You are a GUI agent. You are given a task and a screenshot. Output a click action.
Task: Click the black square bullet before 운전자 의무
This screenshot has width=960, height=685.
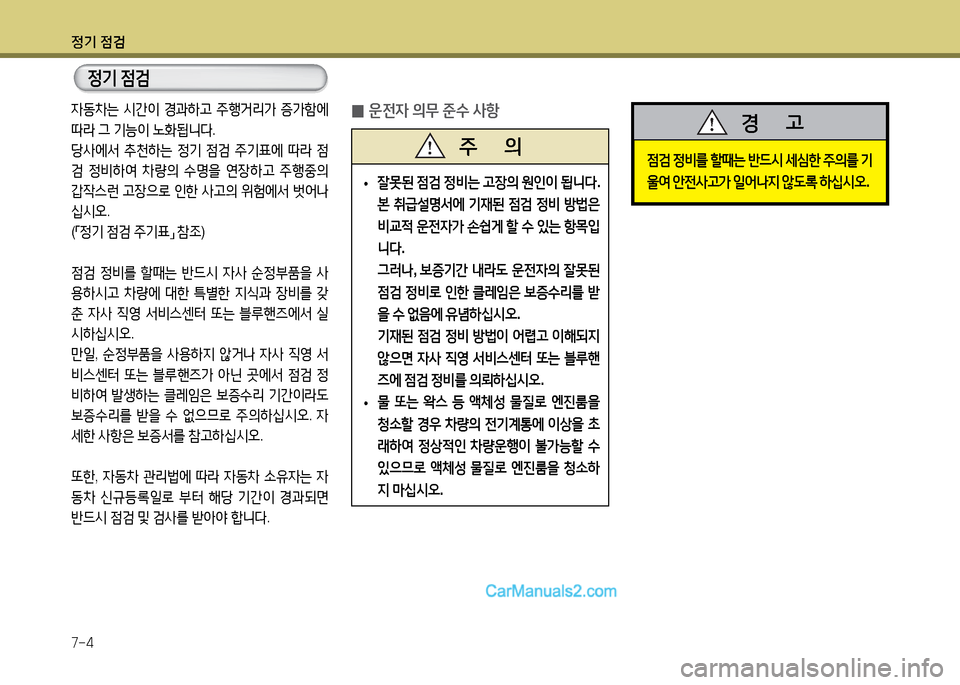point(358,110)
